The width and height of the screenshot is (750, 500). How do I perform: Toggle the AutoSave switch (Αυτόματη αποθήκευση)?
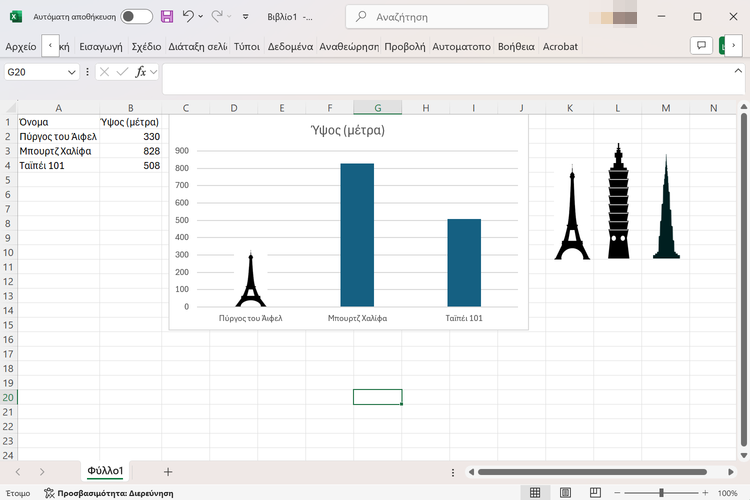pyautogui.click(x=136, y=17)
